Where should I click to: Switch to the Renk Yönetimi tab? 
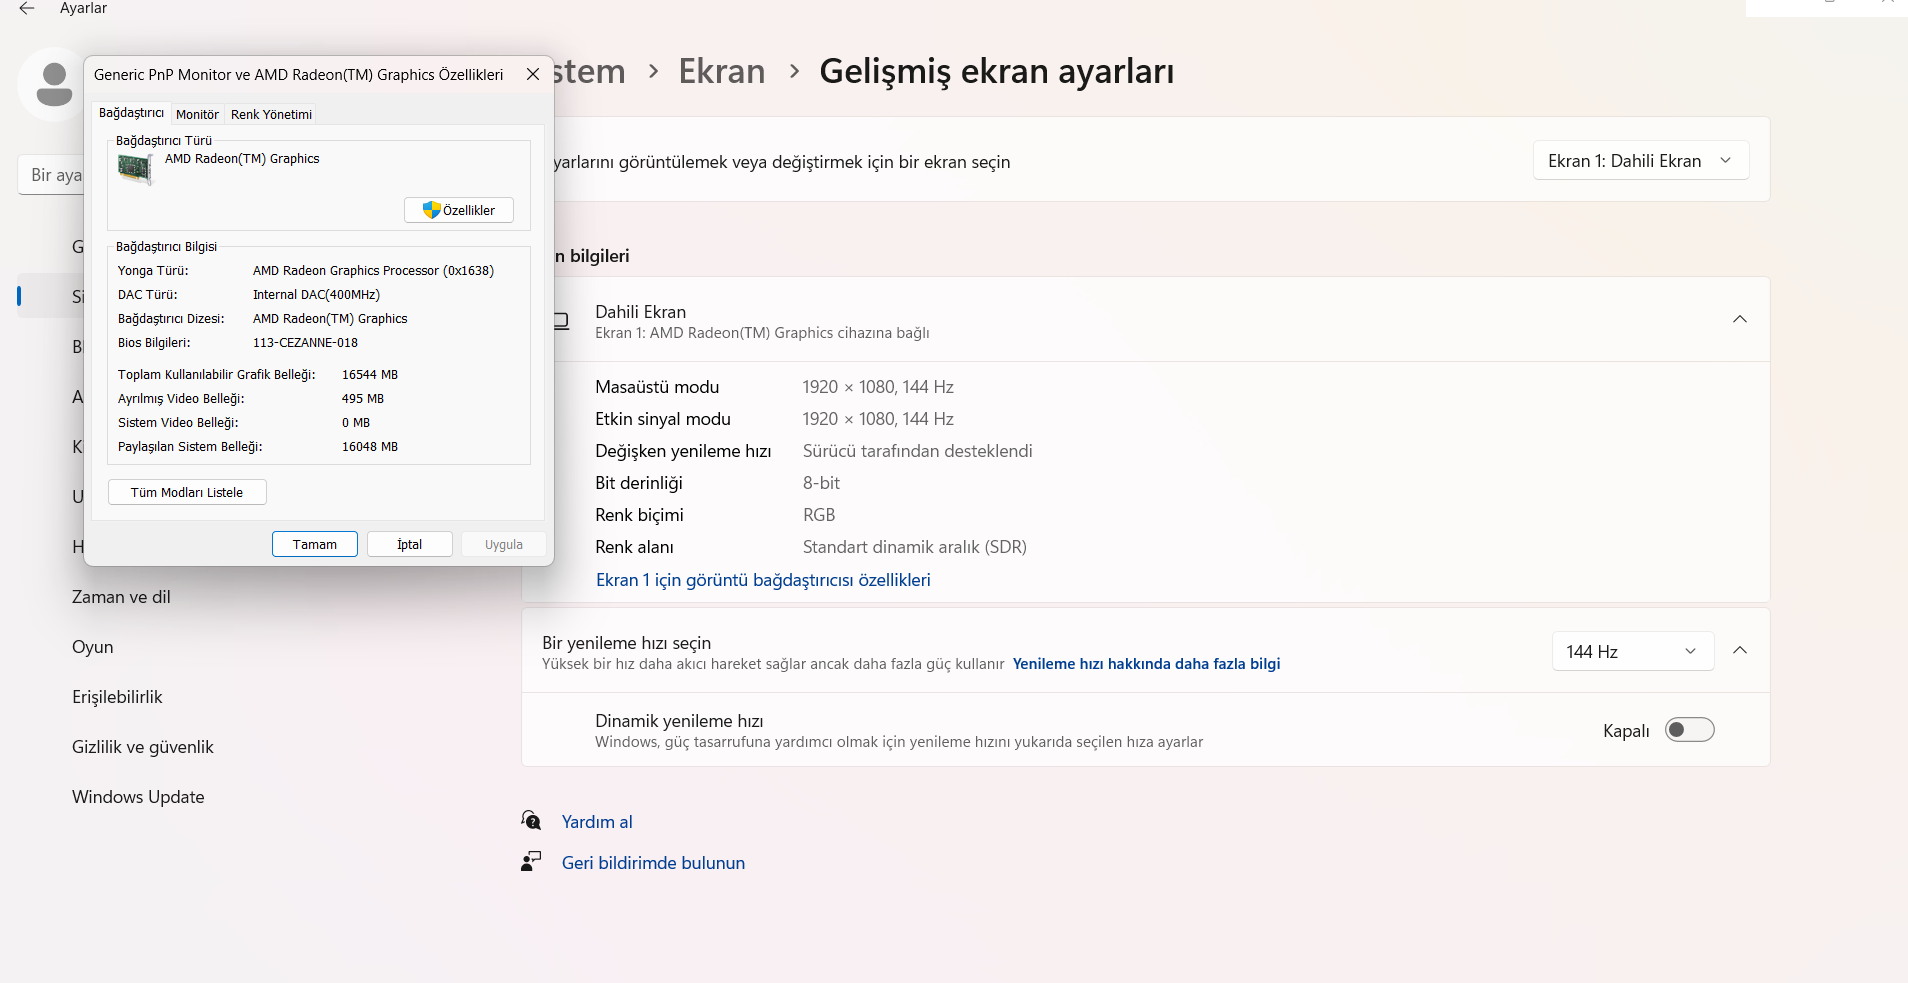(x=271, y=115)
